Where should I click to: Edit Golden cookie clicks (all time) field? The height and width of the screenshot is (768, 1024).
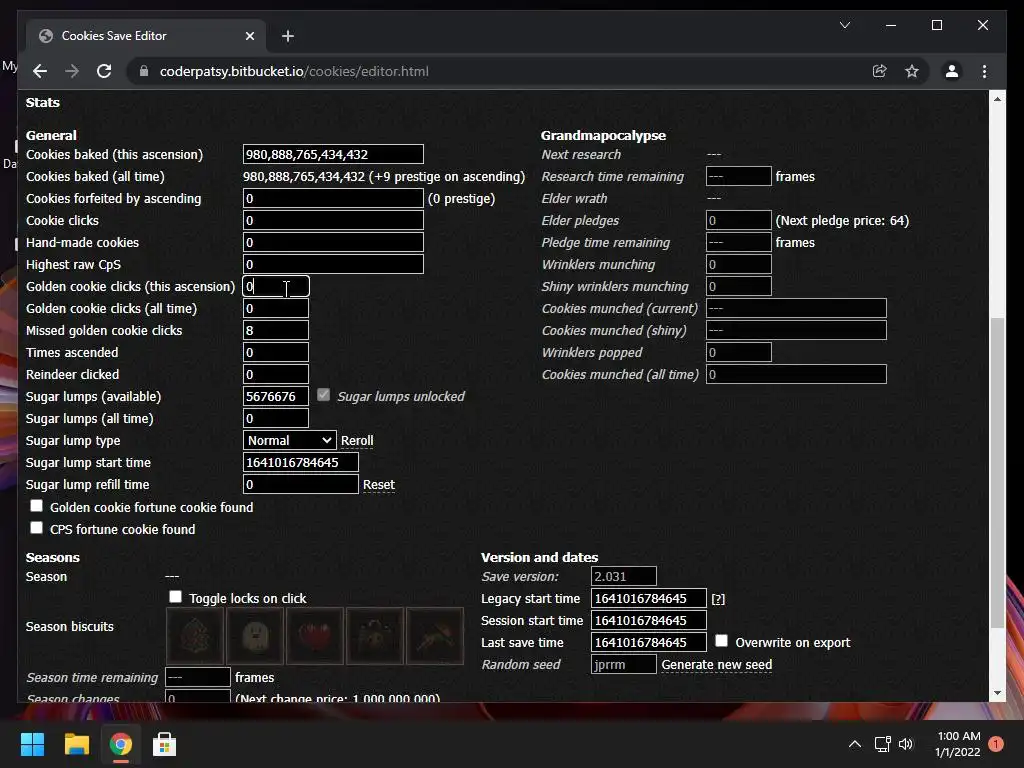click(x=276, y=308)
